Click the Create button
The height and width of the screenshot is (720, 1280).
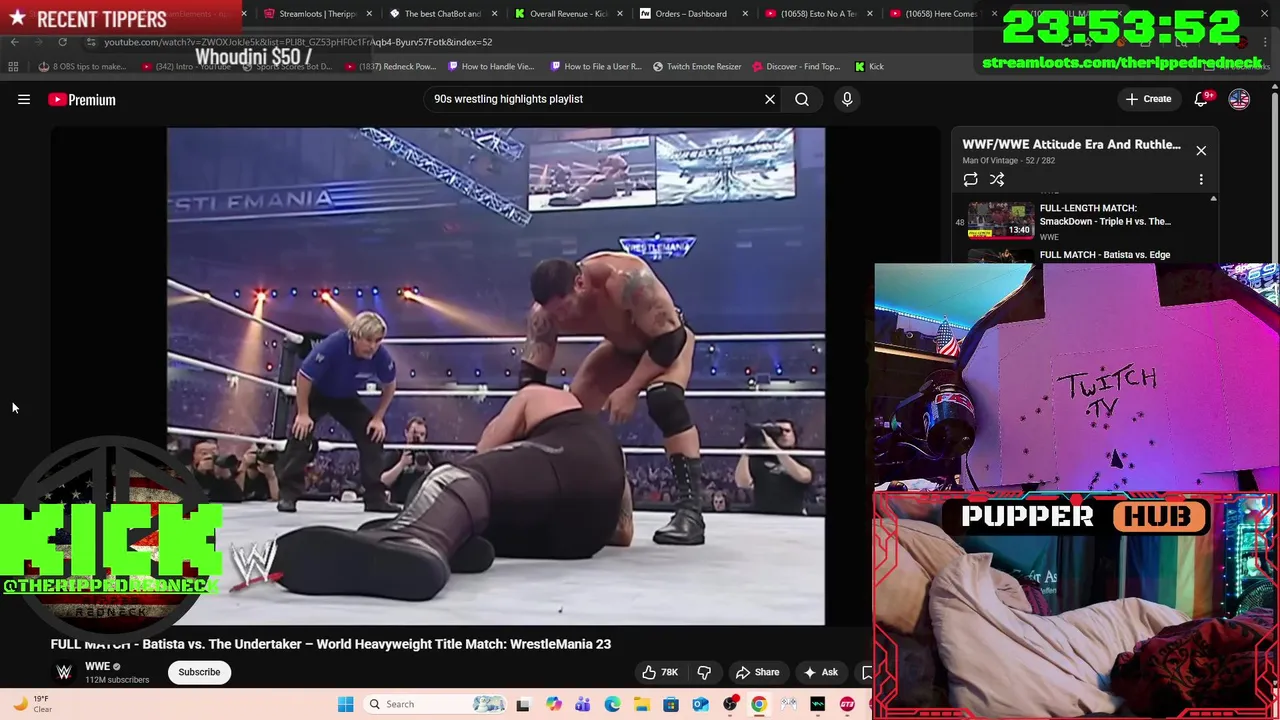pos(1148,99)
